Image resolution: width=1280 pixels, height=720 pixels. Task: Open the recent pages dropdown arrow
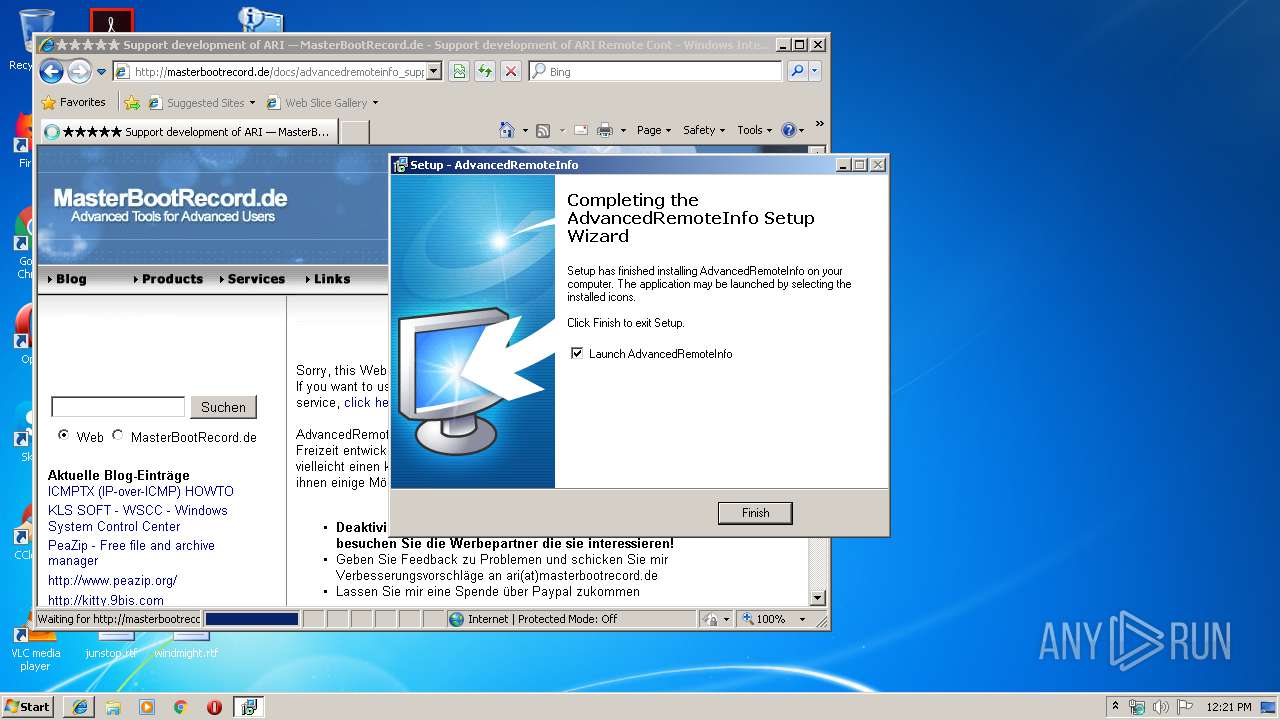coord(101,72)
